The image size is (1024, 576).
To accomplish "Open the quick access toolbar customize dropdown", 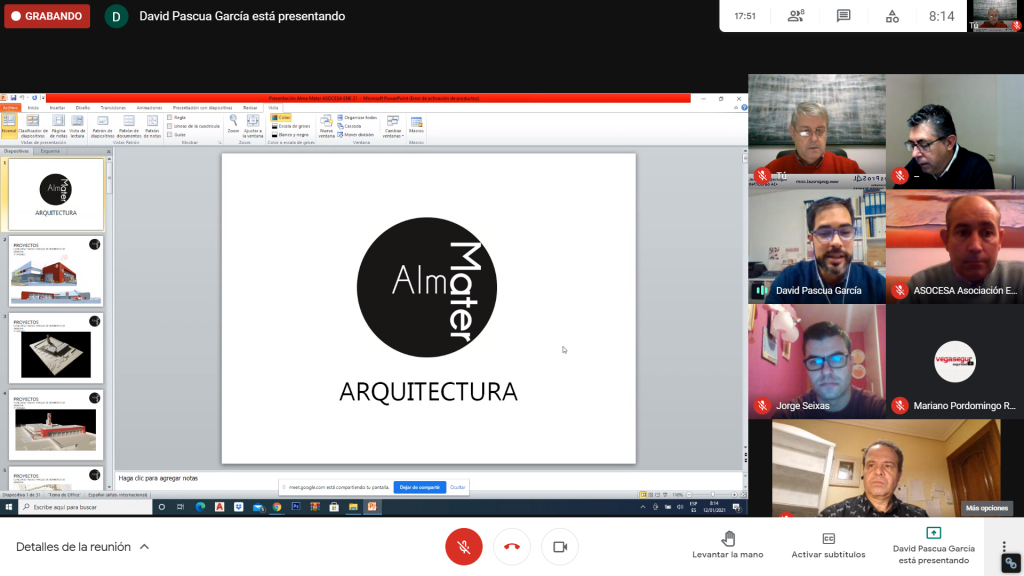I will (x=42, y=98).
